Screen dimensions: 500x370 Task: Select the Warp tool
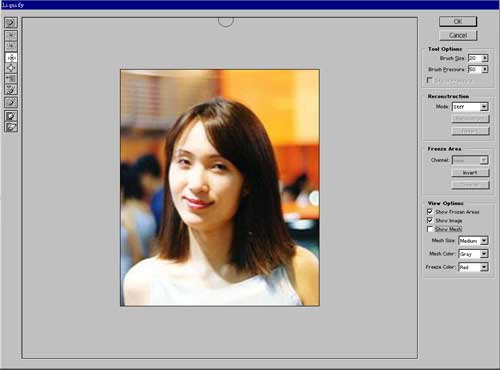[x=11, y=23]
